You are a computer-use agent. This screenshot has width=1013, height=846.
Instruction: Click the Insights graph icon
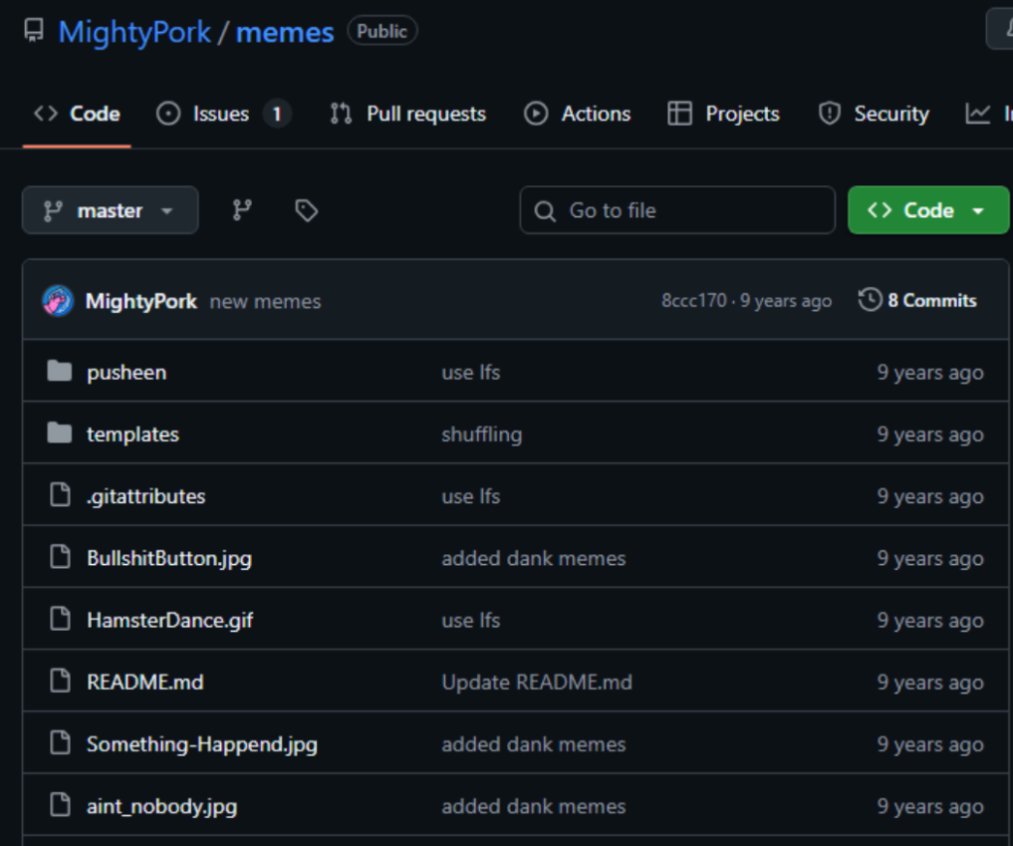[977, 114]
